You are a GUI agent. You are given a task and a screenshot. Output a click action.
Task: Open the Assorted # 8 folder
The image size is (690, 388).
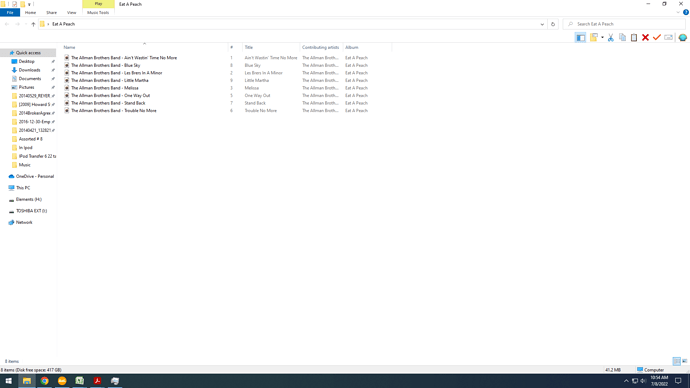point(30,139)
